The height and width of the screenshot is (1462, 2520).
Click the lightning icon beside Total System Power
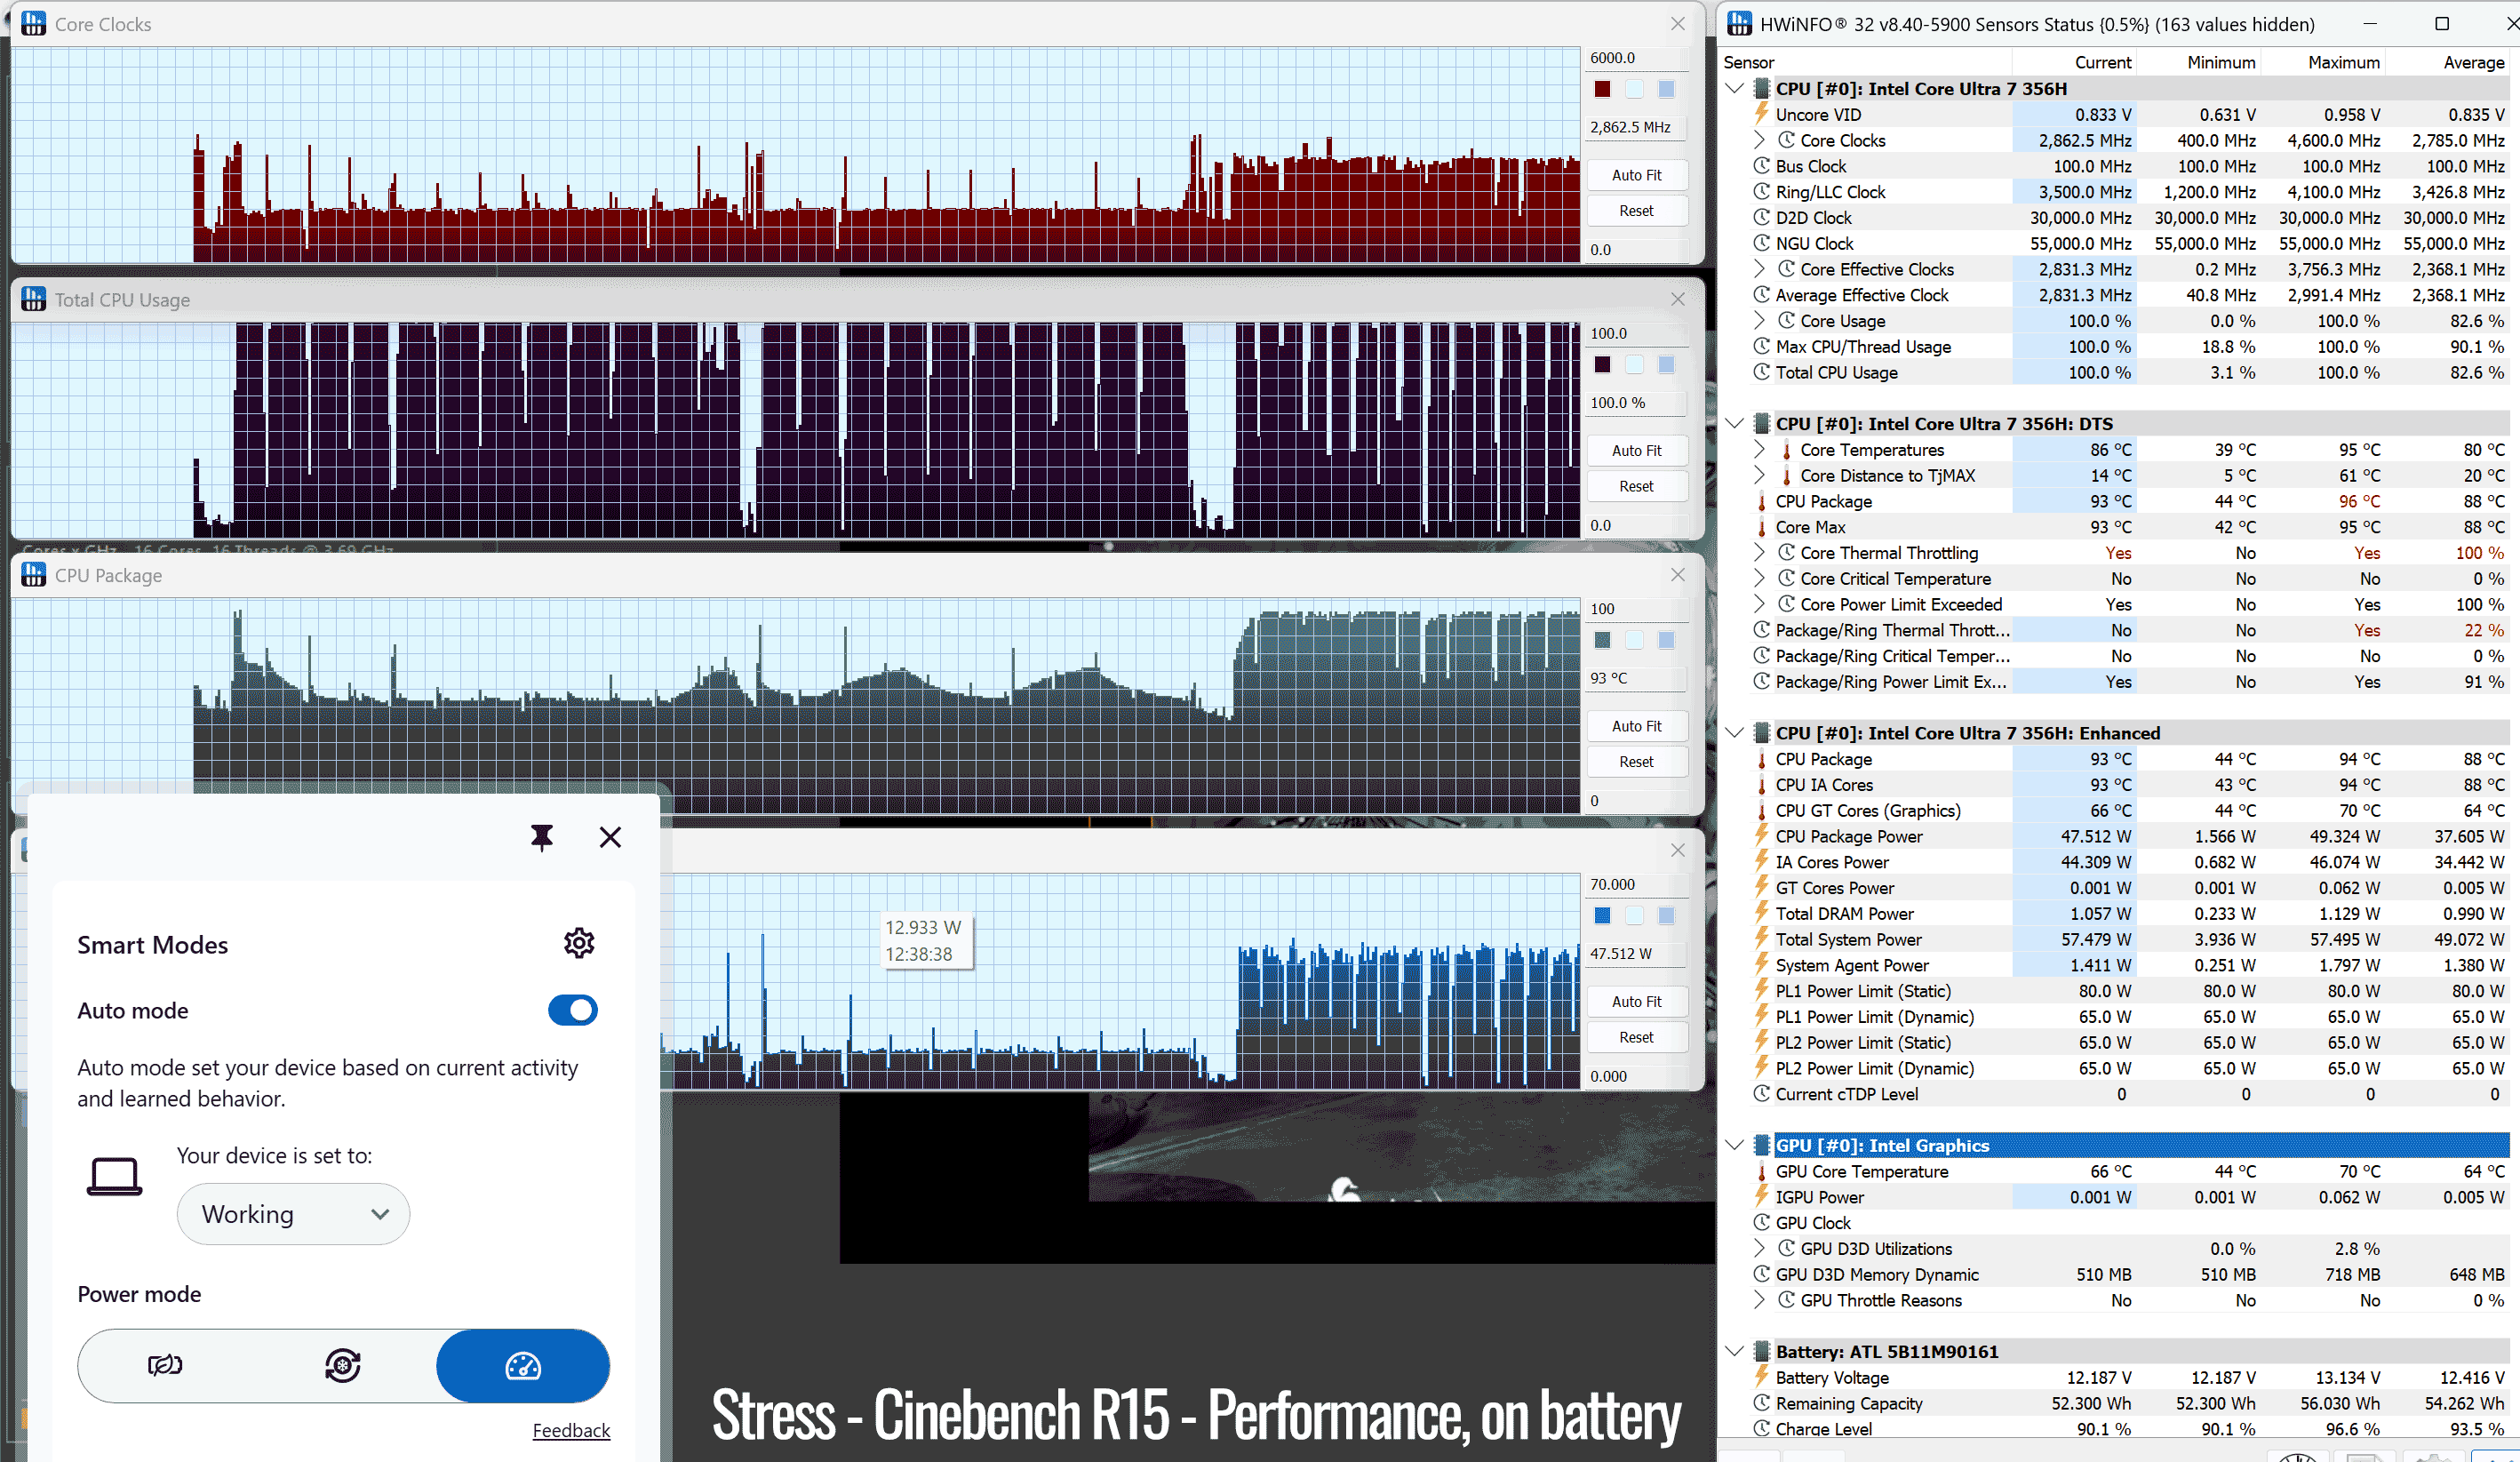click(x=1762, y=939)
